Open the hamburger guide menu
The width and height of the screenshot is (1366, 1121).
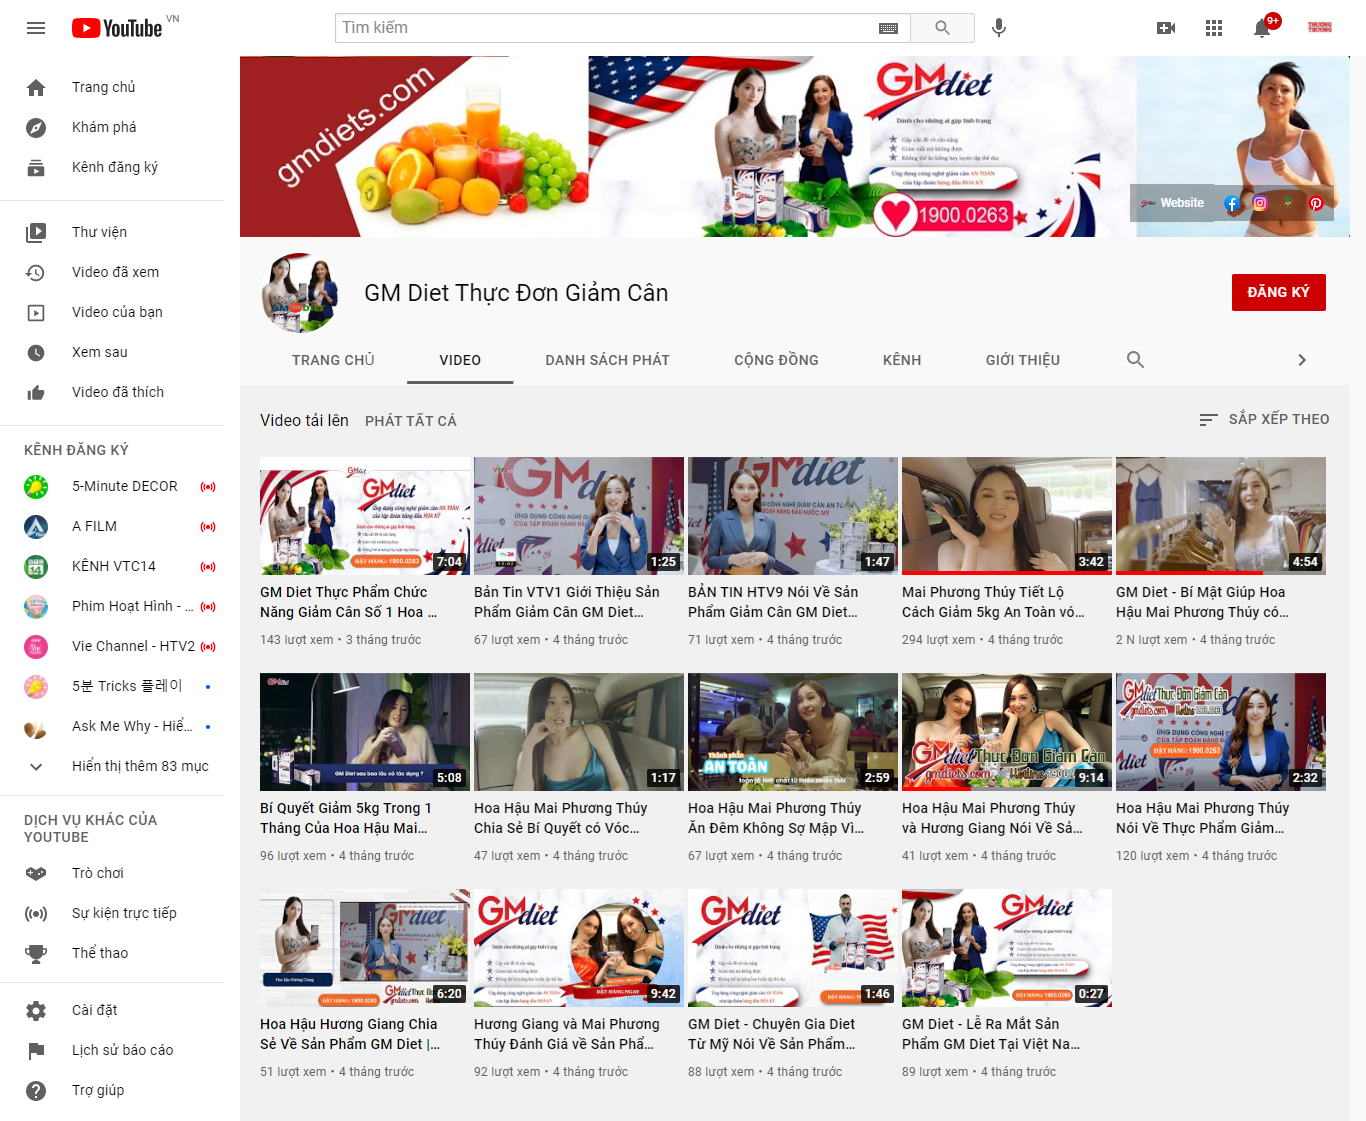pos(36,28)
